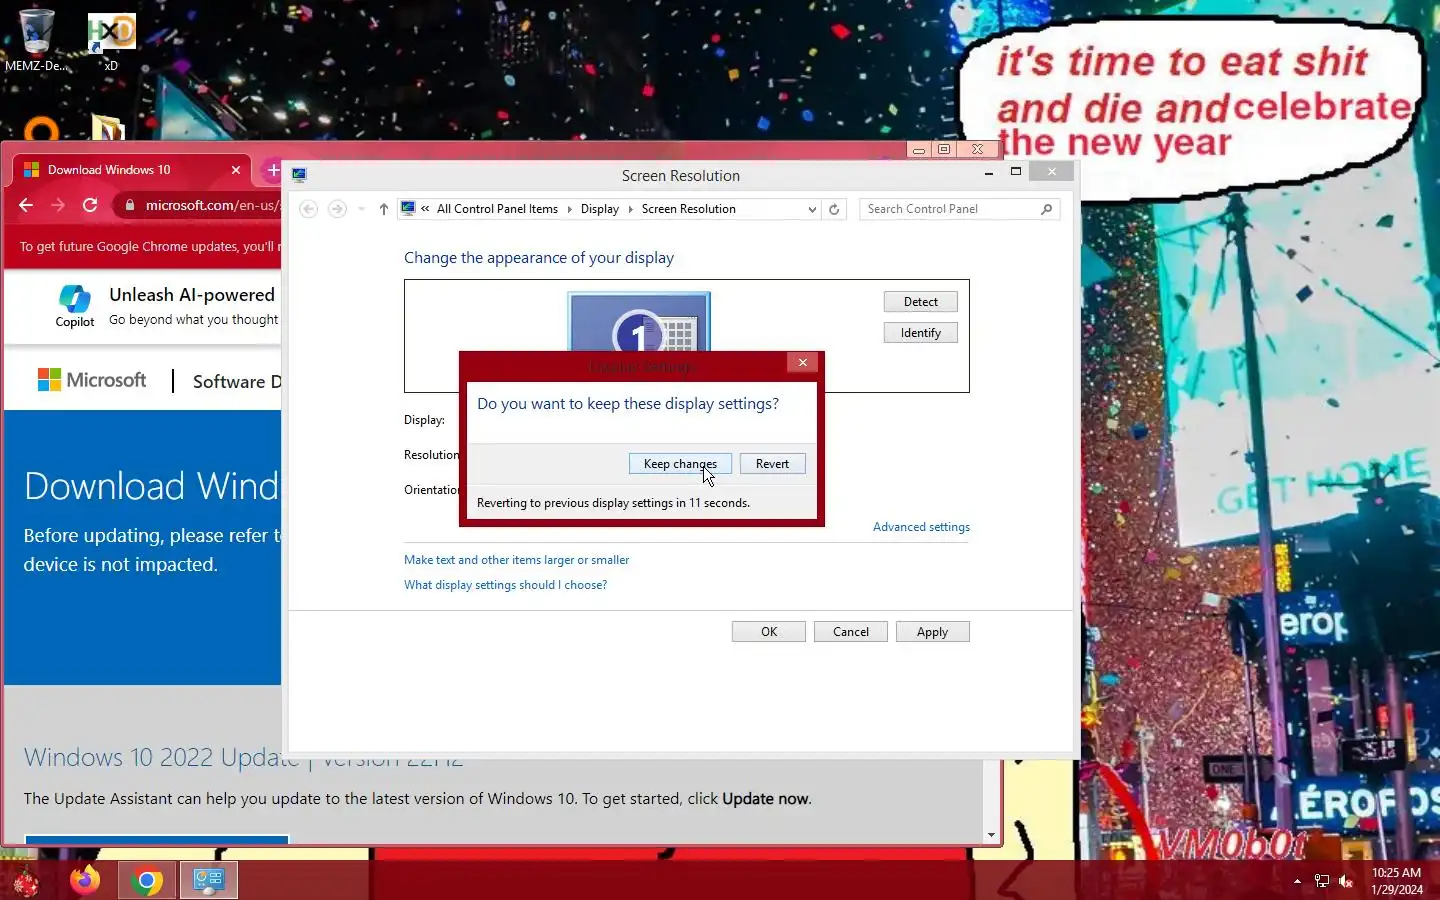Click the Control Panel back button
This screenshot has width=1440, height=900.
pyautogui.click(x=309, y=209)
